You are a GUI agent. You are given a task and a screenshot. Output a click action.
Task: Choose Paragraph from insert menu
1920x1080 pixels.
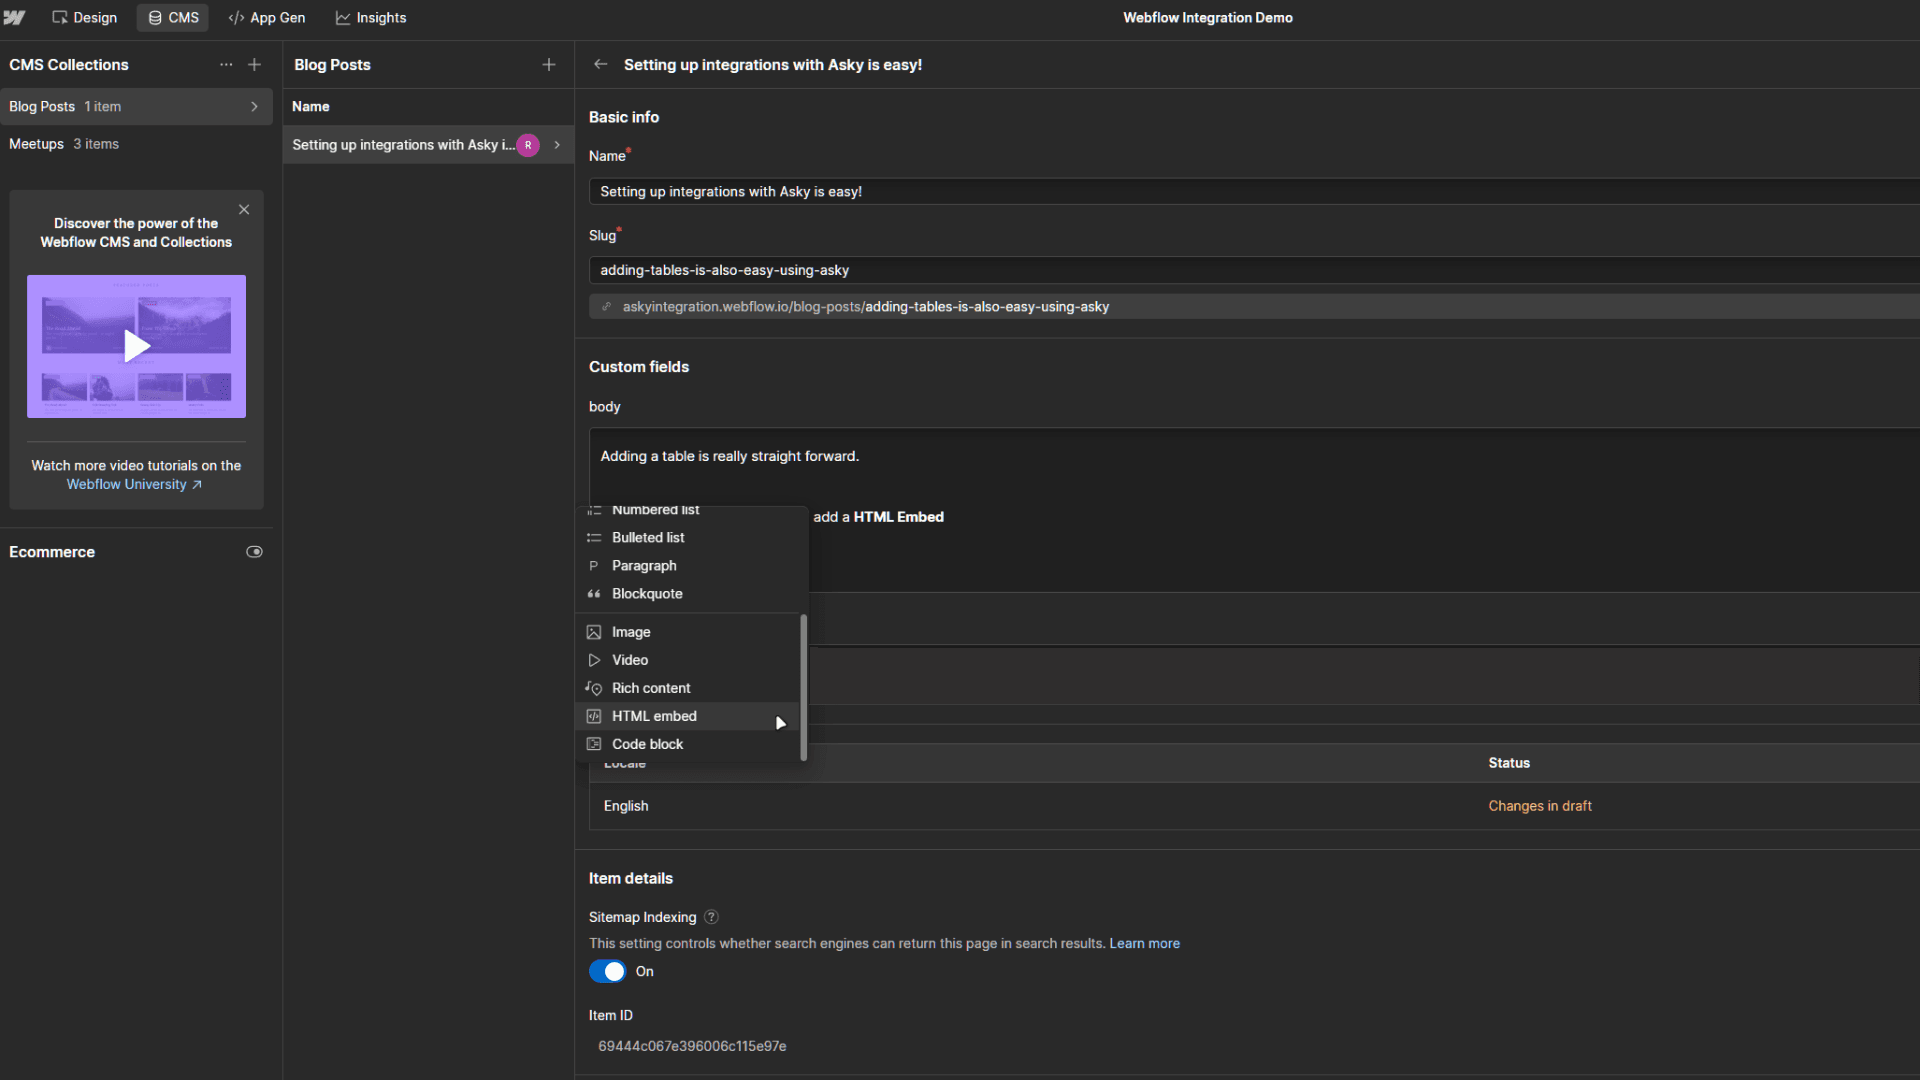[688, 566]
